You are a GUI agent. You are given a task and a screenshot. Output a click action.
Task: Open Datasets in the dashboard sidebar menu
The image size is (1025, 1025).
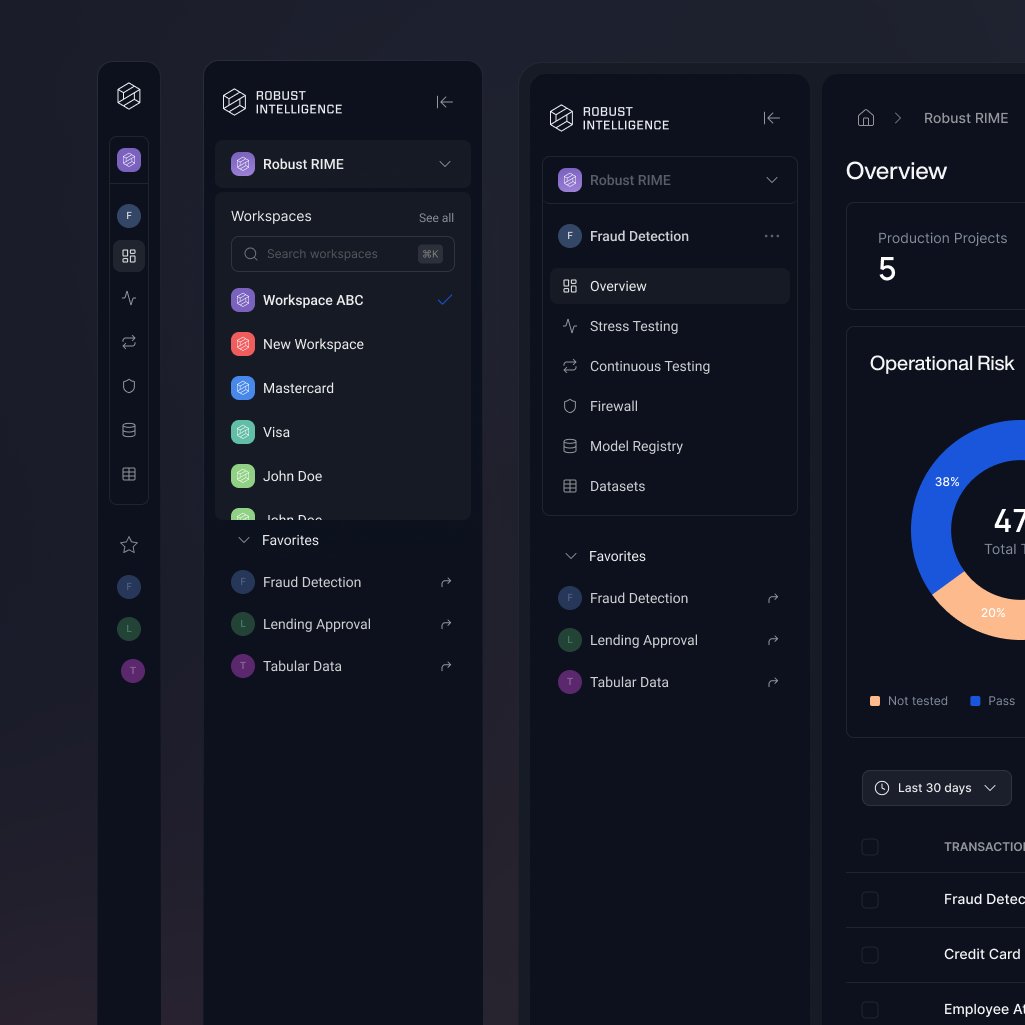pyautogui.click(x=669, y=486)
